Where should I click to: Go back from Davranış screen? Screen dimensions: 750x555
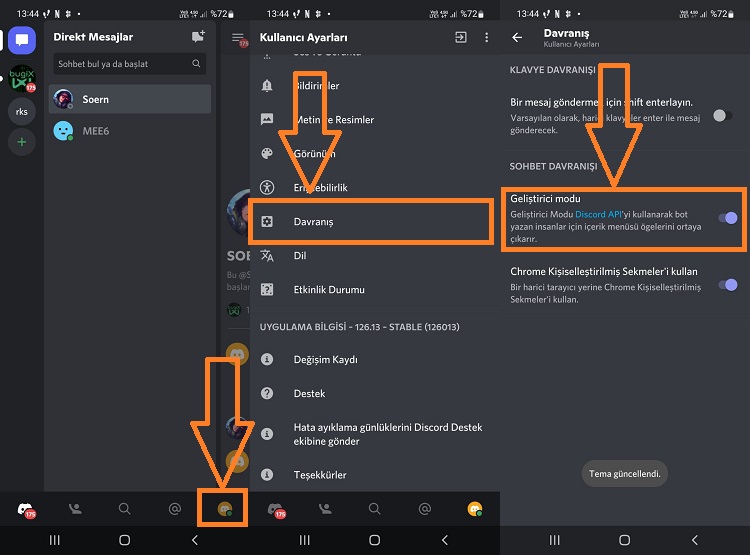click(x=517, y=37)
